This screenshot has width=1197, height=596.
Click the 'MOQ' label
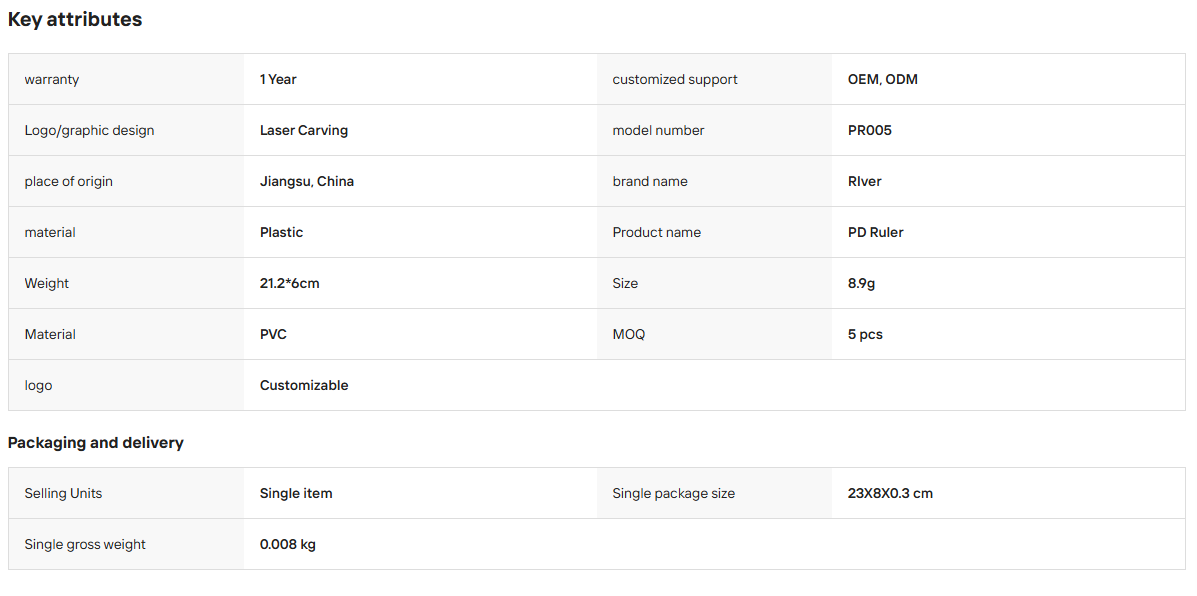(628, 334)
